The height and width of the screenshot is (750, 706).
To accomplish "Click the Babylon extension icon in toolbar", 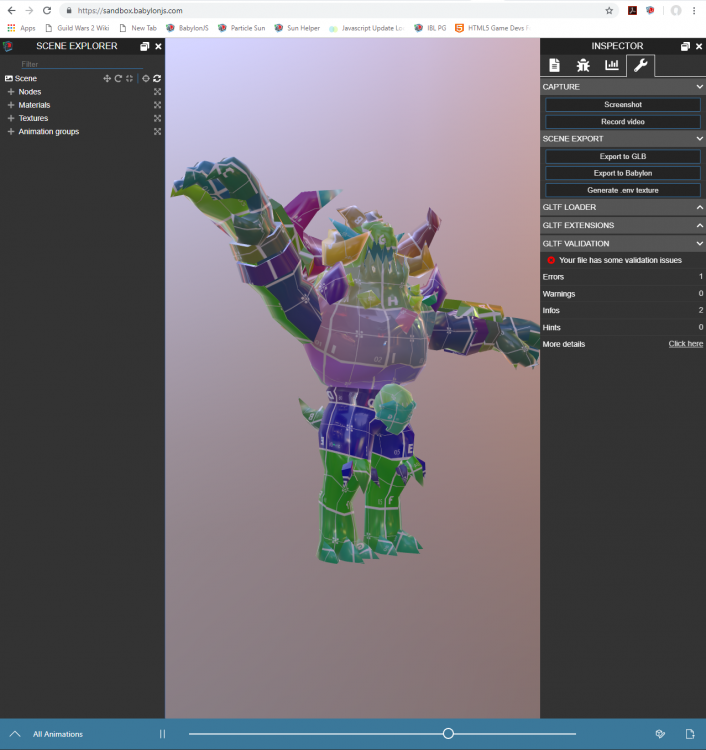I will click(650, 11).
